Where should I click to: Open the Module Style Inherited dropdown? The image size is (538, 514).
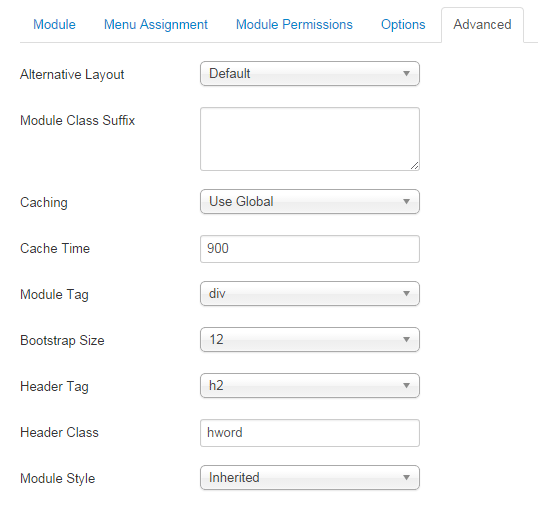[310, 477]
